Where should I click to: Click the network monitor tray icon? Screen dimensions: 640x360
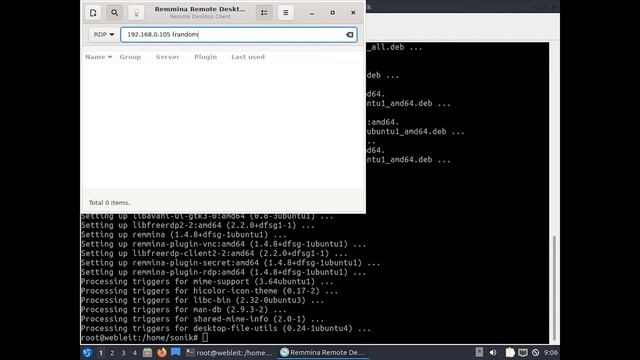point(523,352)
